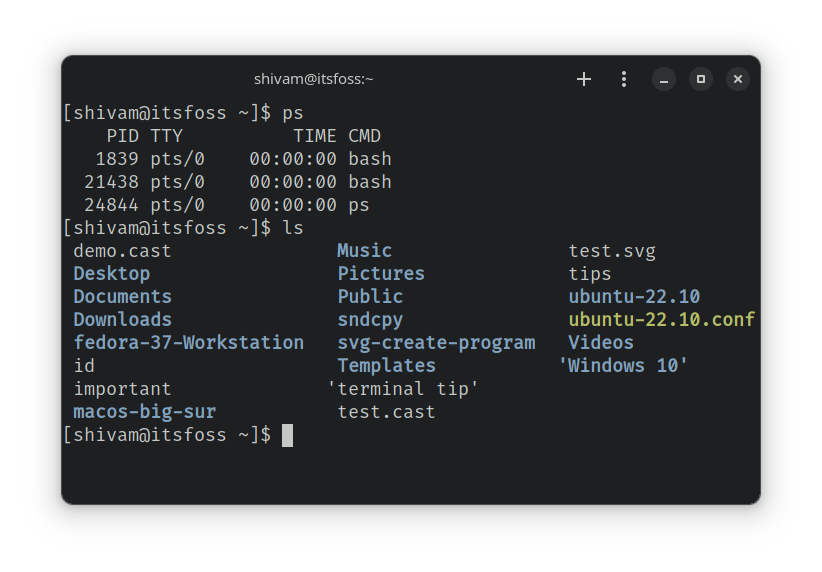822x572 pixels.
Task: Click the 'Windows 10' folder entry
Action: tap(624, 365)
